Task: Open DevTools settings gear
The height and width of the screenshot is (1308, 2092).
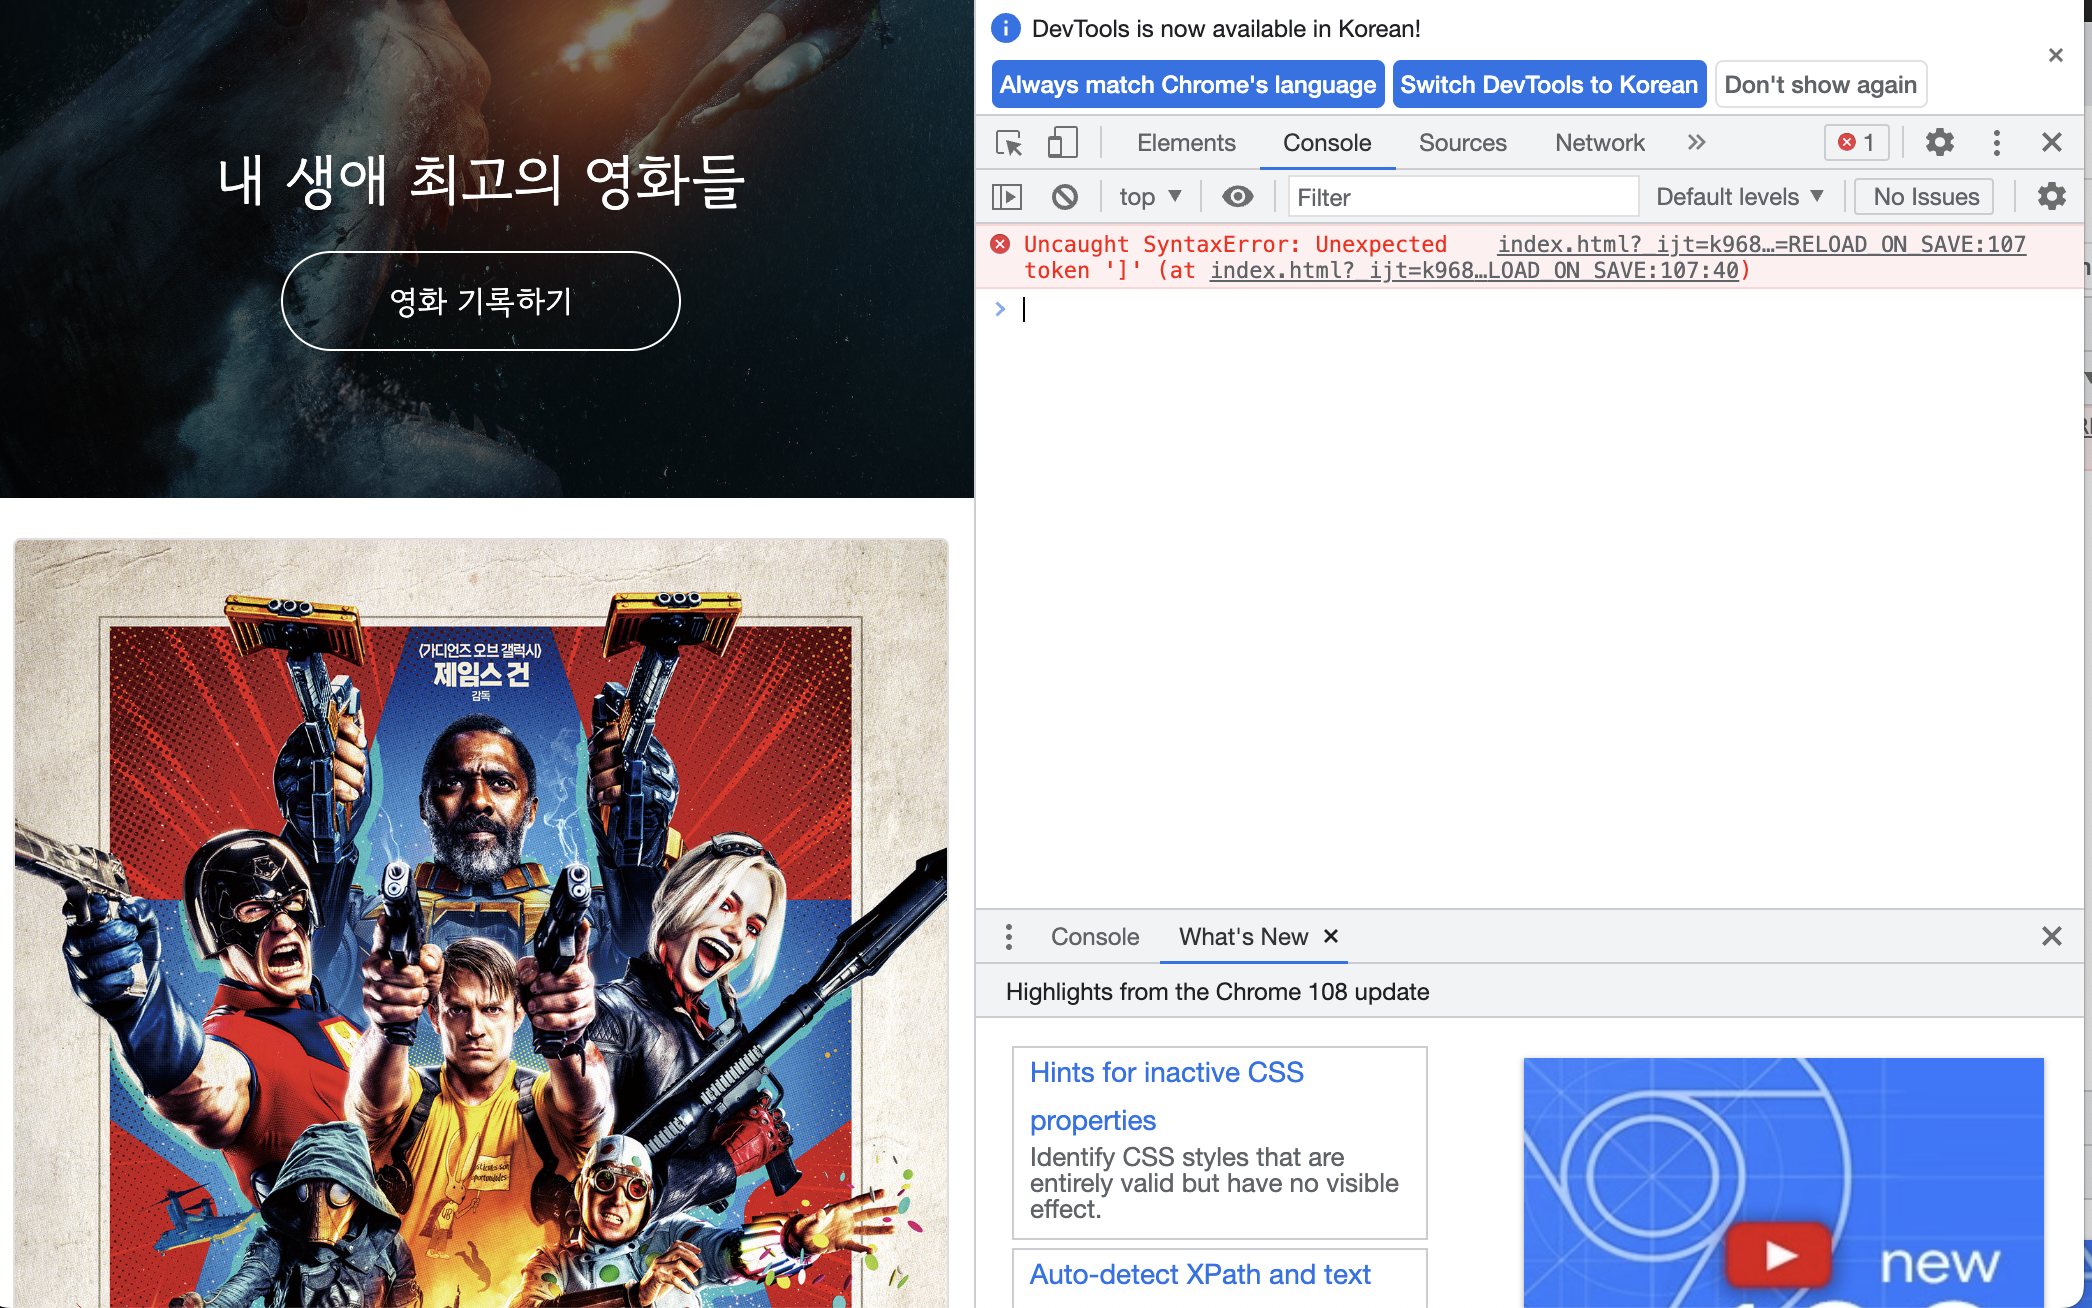Action: (1939, 143)
